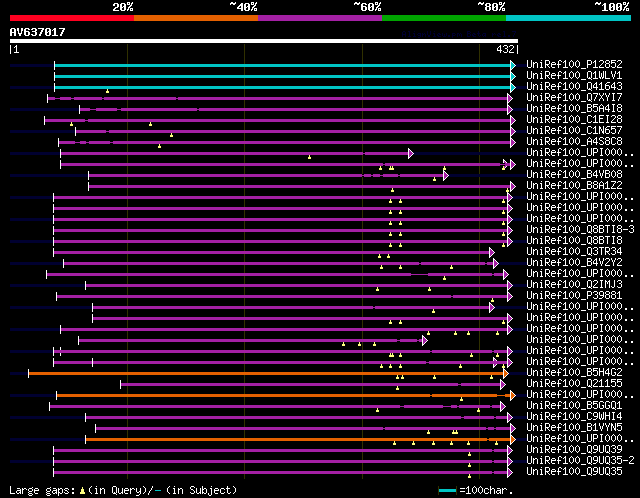The height and width of the screenshot is (498, 640).
Task: Click the orange alignment bar for B5H4G2
Action: point(266,374)
